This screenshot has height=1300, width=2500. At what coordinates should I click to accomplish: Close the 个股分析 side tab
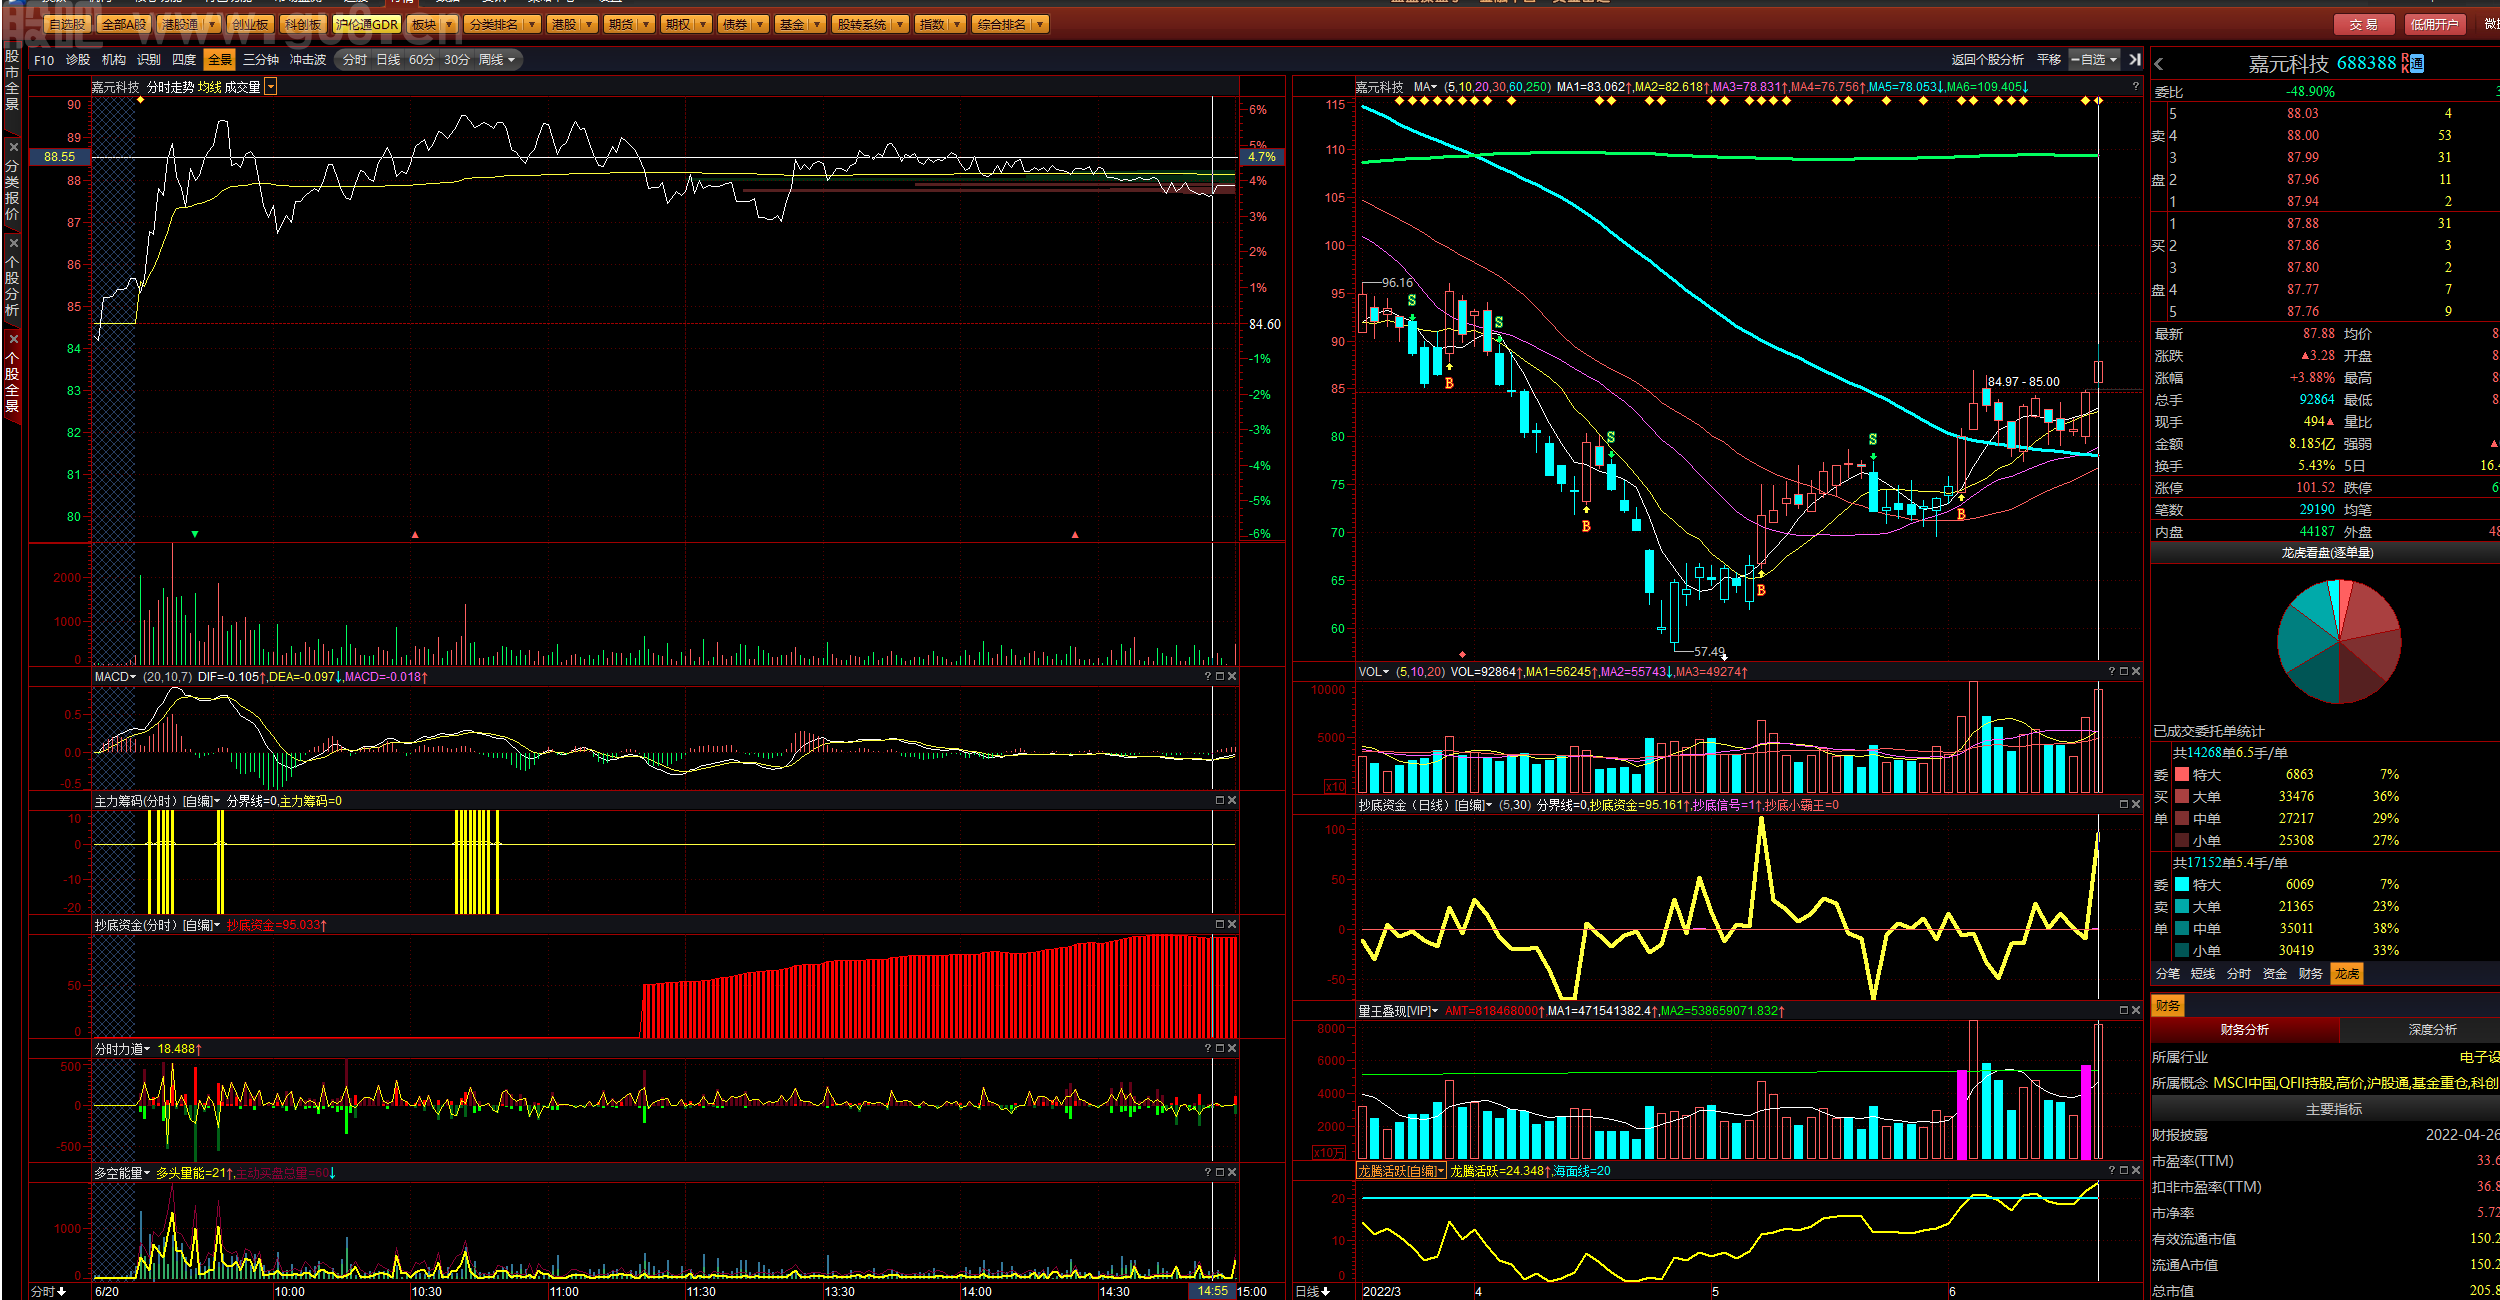point(13,243)
